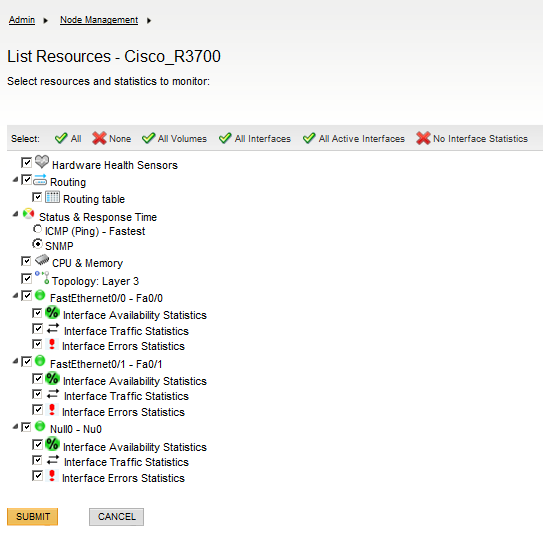Click the Hardware Health Sensors heart icon
Viewport: 543px width, 539px height.
pos(42,162)
